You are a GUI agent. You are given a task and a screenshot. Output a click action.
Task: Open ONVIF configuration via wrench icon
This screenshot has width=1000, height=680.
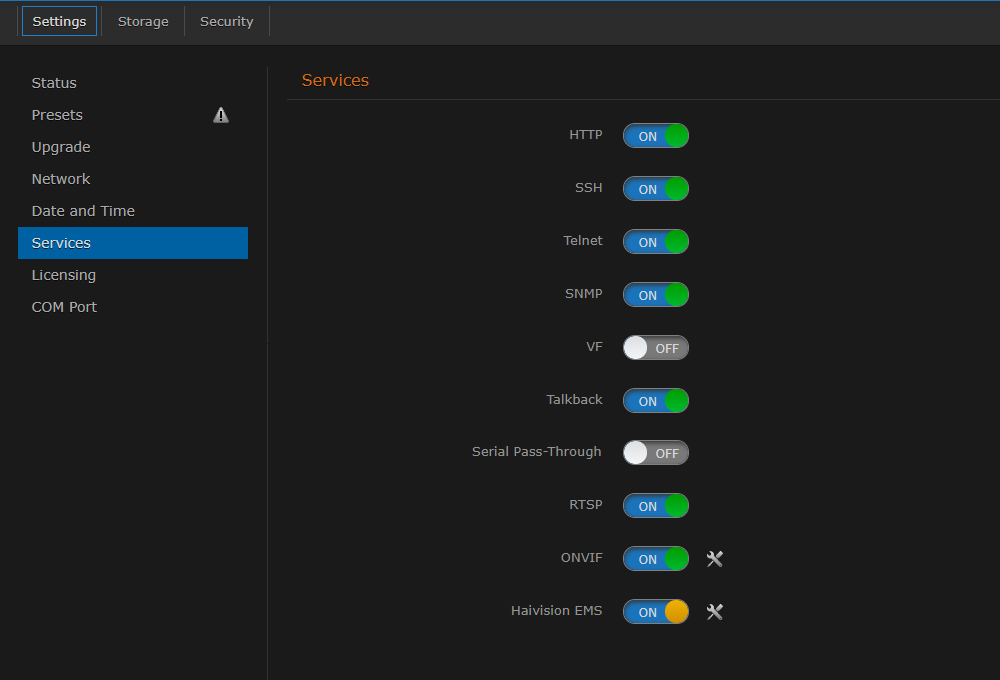pyautogui.click(x=714, y=558)
